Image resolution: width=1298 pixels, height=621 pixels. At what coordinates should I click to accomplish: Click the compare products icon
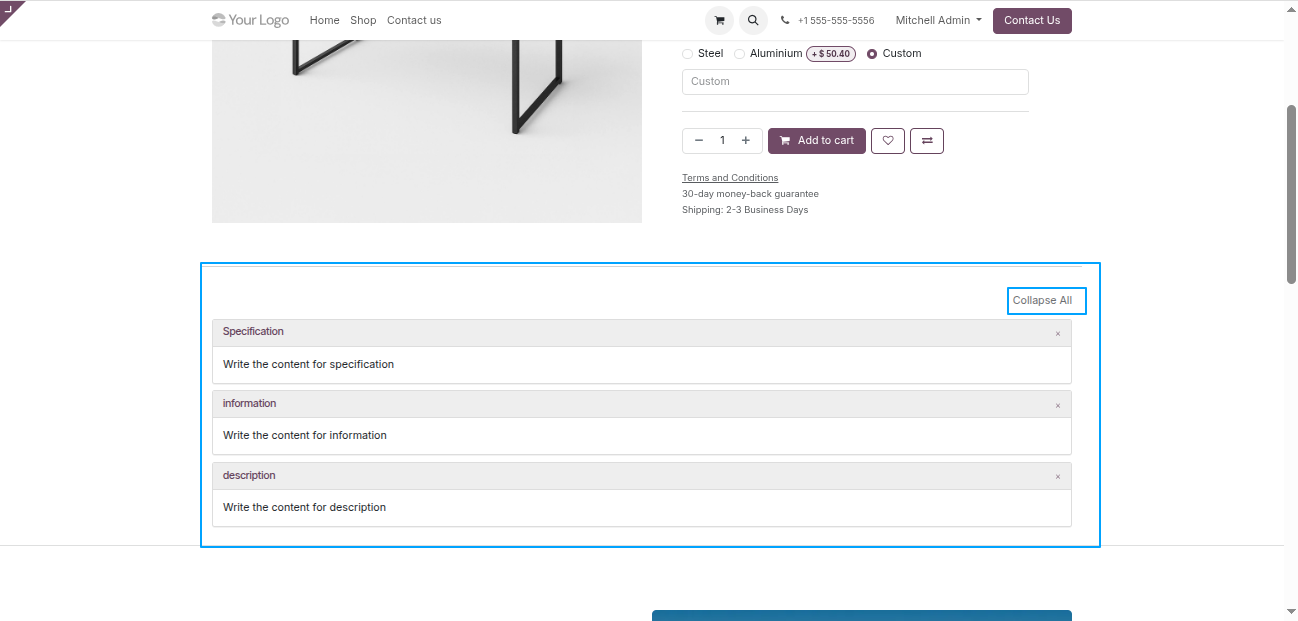[926, 140]
